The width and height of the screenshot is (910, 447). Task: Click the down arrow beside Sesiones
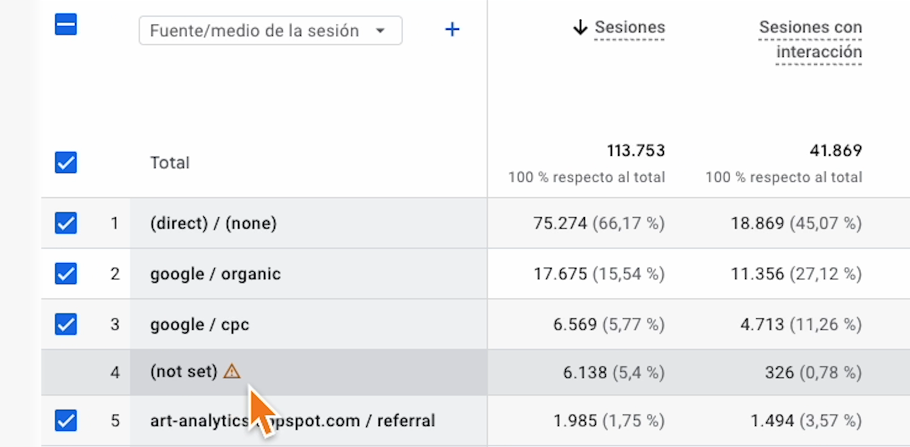(x=580, y=28)
